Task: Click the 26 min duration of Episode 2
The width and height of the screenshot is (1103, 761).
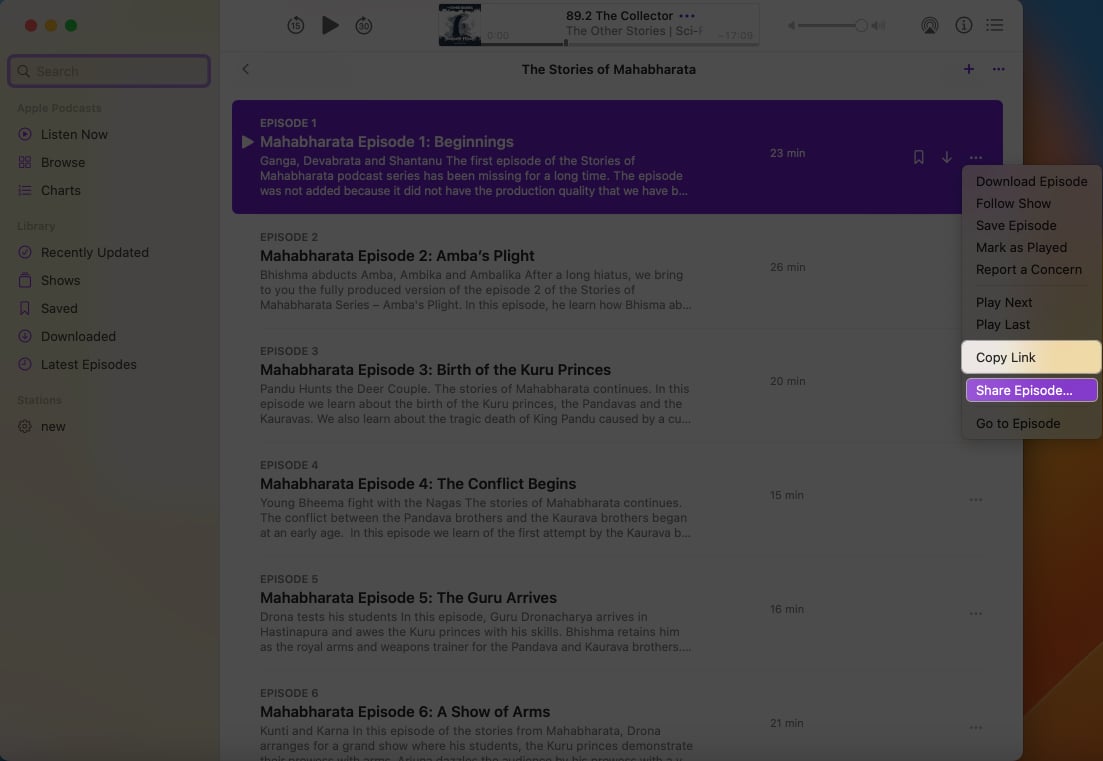Action: (787, 267)
